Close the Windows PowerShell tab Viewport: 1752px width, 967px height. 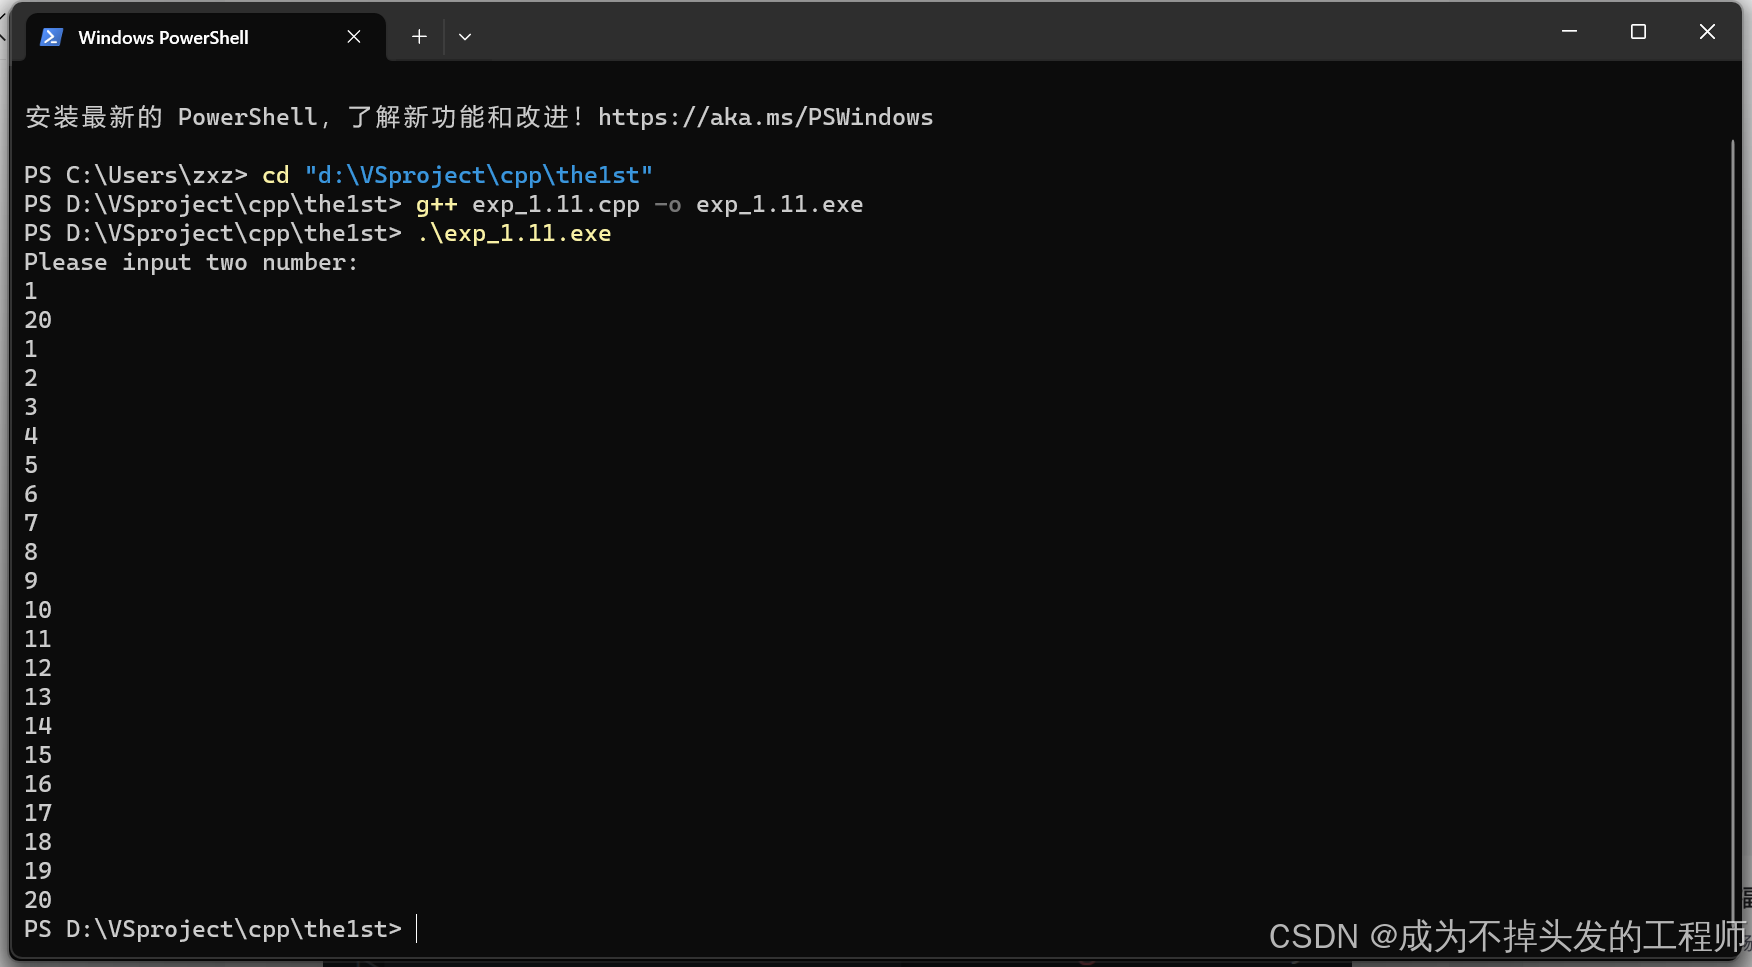354,36
